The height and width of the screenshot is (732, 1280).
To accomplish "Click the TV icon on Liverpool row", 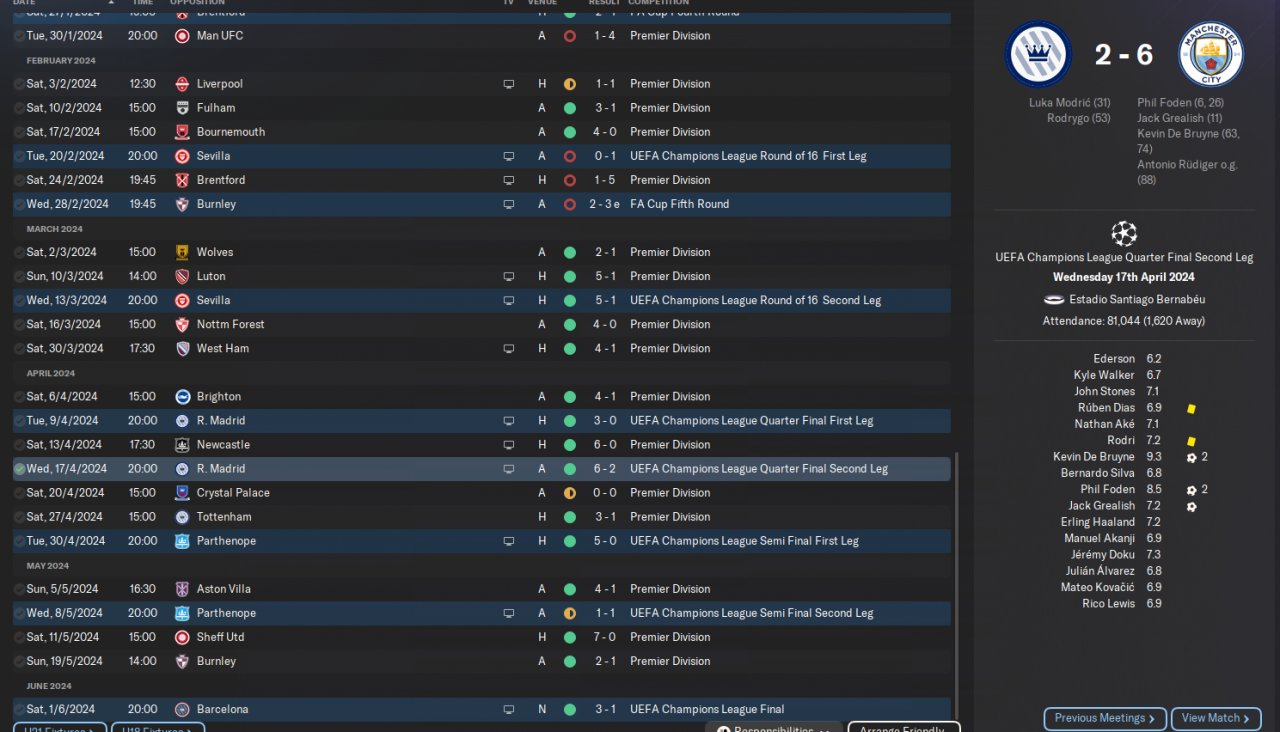I will tap(508, 84).
